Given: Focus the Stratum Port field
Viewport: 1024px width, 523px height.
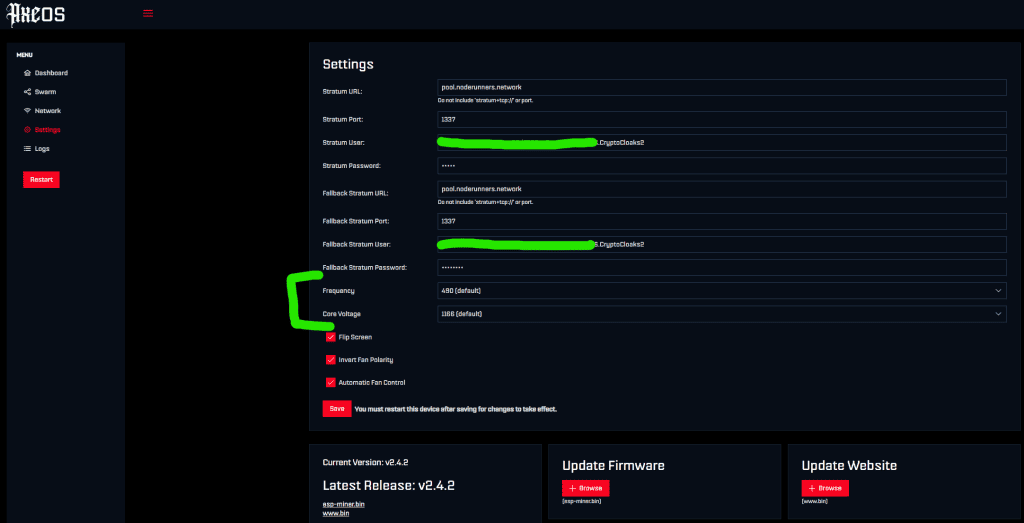Looking at the screenshot, I should pos(722,119).
